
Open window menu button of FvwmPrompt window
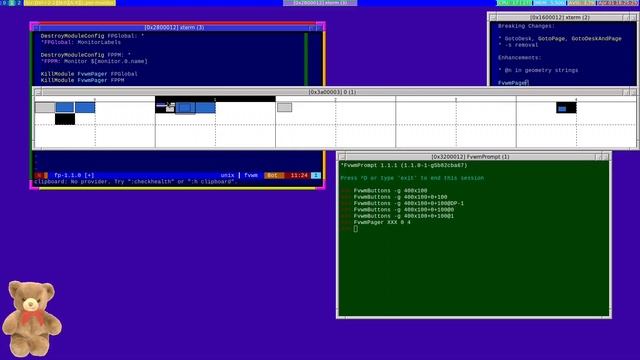pyautogui.click(x=342, y=157)
